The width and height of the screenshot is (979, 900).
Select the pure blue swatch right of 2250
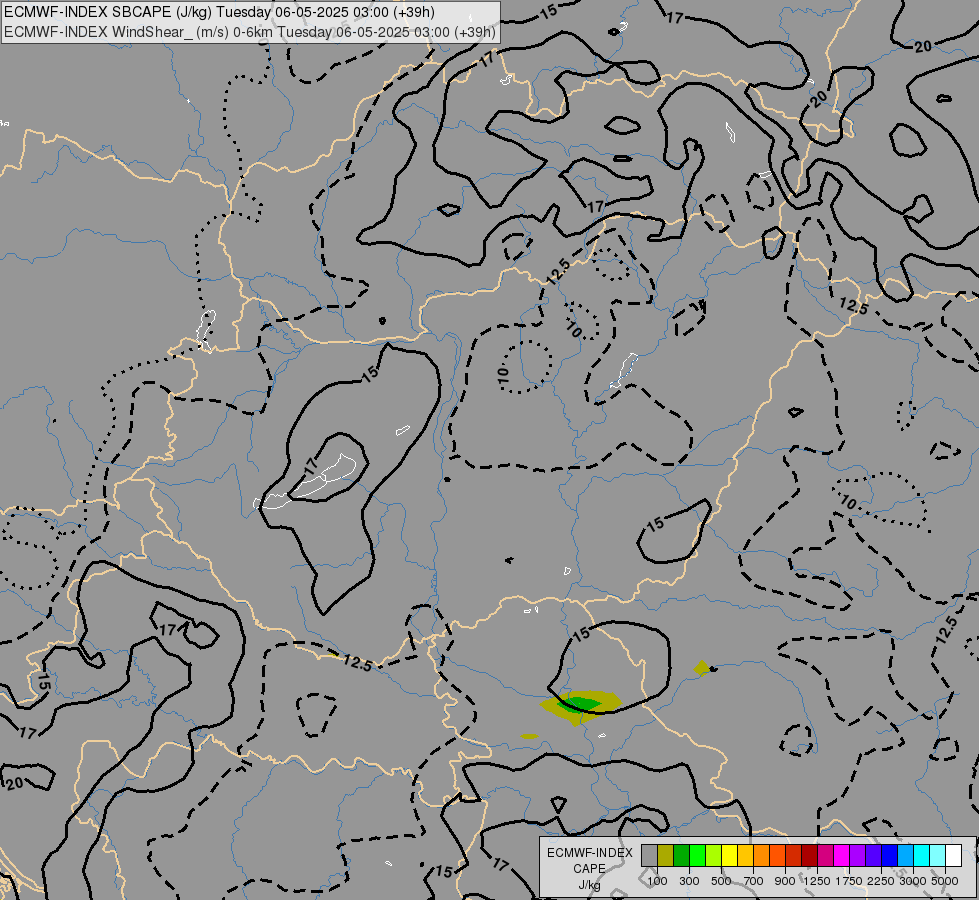click(890, 855)
